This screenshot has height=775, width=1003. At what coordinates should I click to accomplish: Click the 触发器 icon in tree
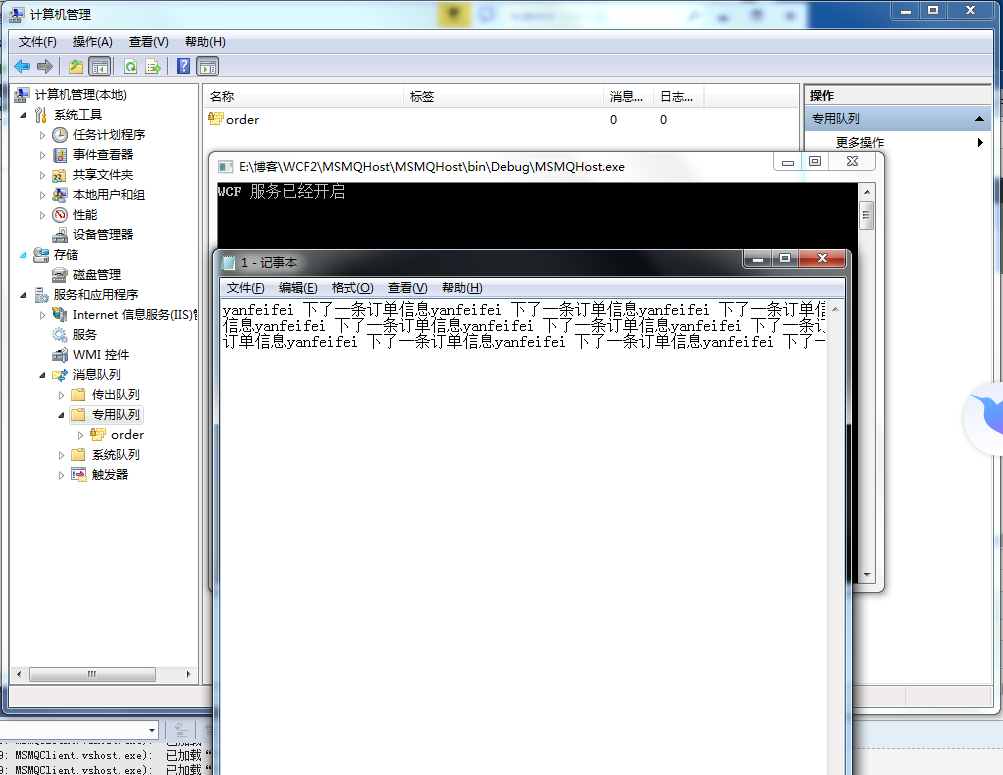pyautogui.click(x=79, y=474)
